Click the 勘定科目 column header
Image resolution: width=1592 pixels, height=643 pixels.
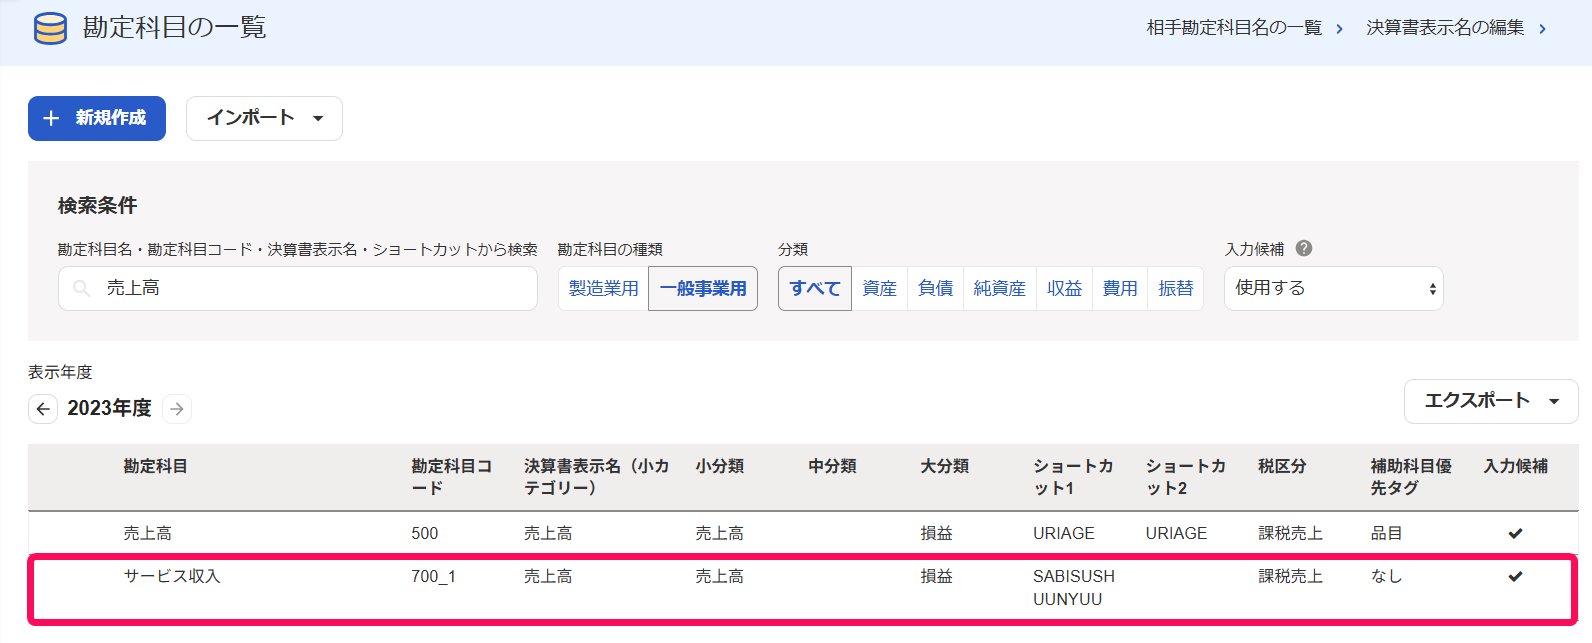[155, 466]
